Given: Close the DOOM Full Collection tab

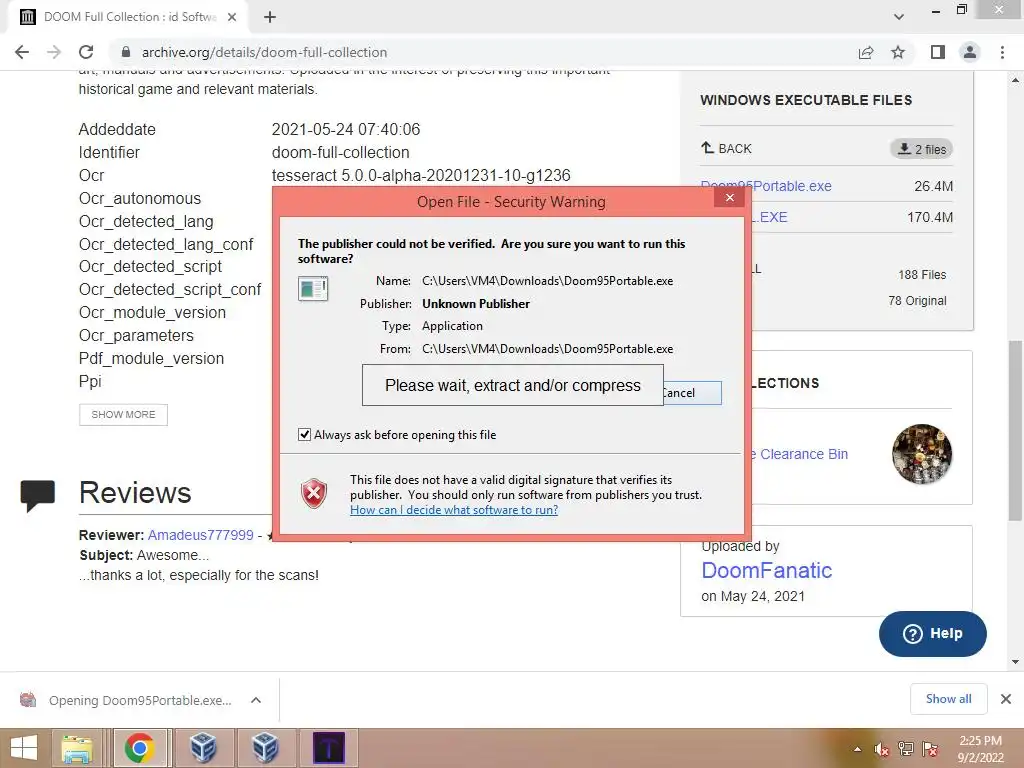Looking at the screenshot, I should (x=232, y=17).
